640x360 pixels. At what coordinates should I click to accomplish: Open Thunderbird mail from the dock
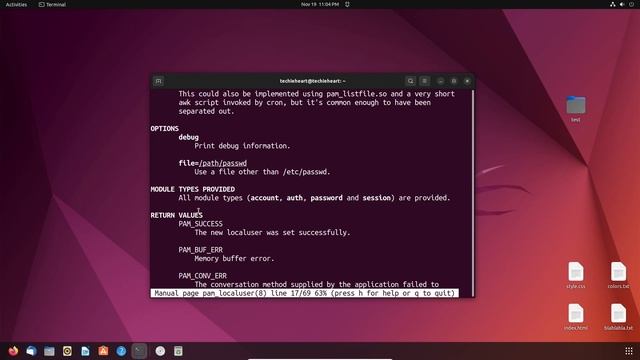click(31, 351)
